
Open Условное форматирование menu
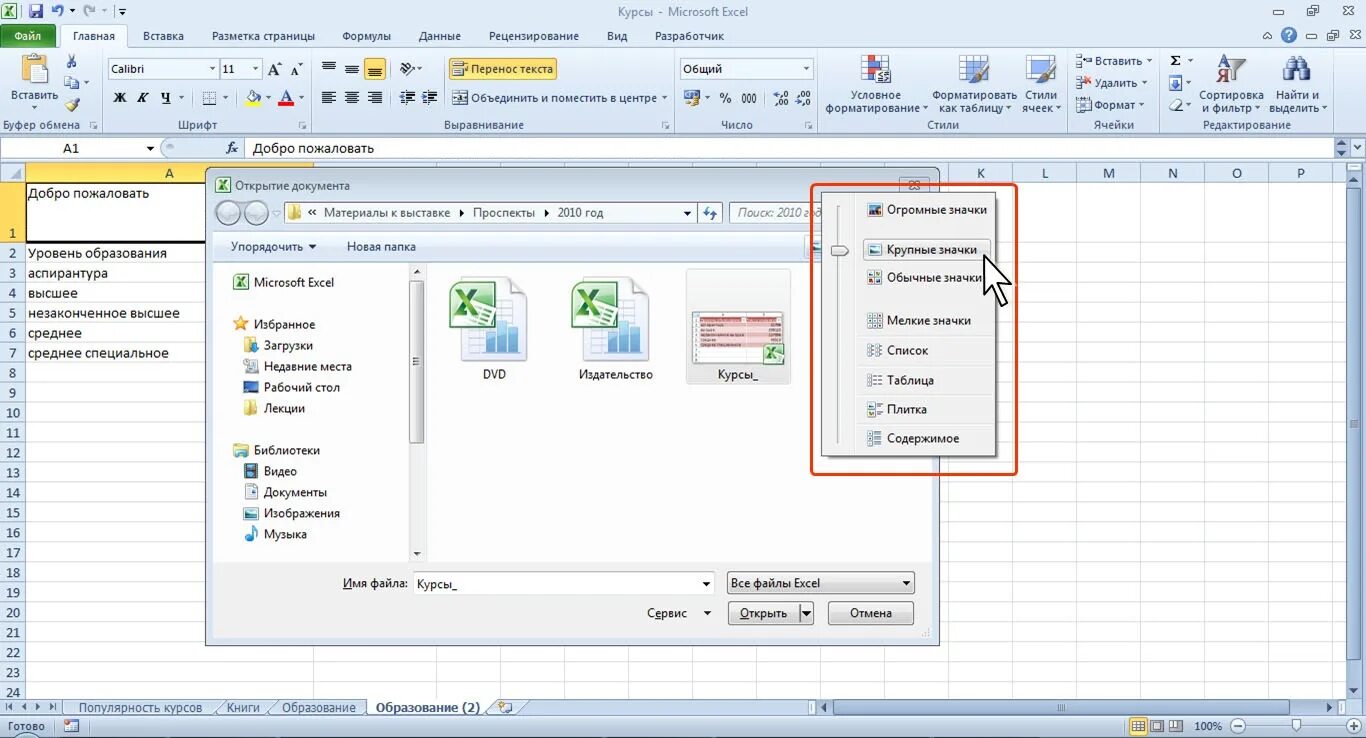point(876,84)
